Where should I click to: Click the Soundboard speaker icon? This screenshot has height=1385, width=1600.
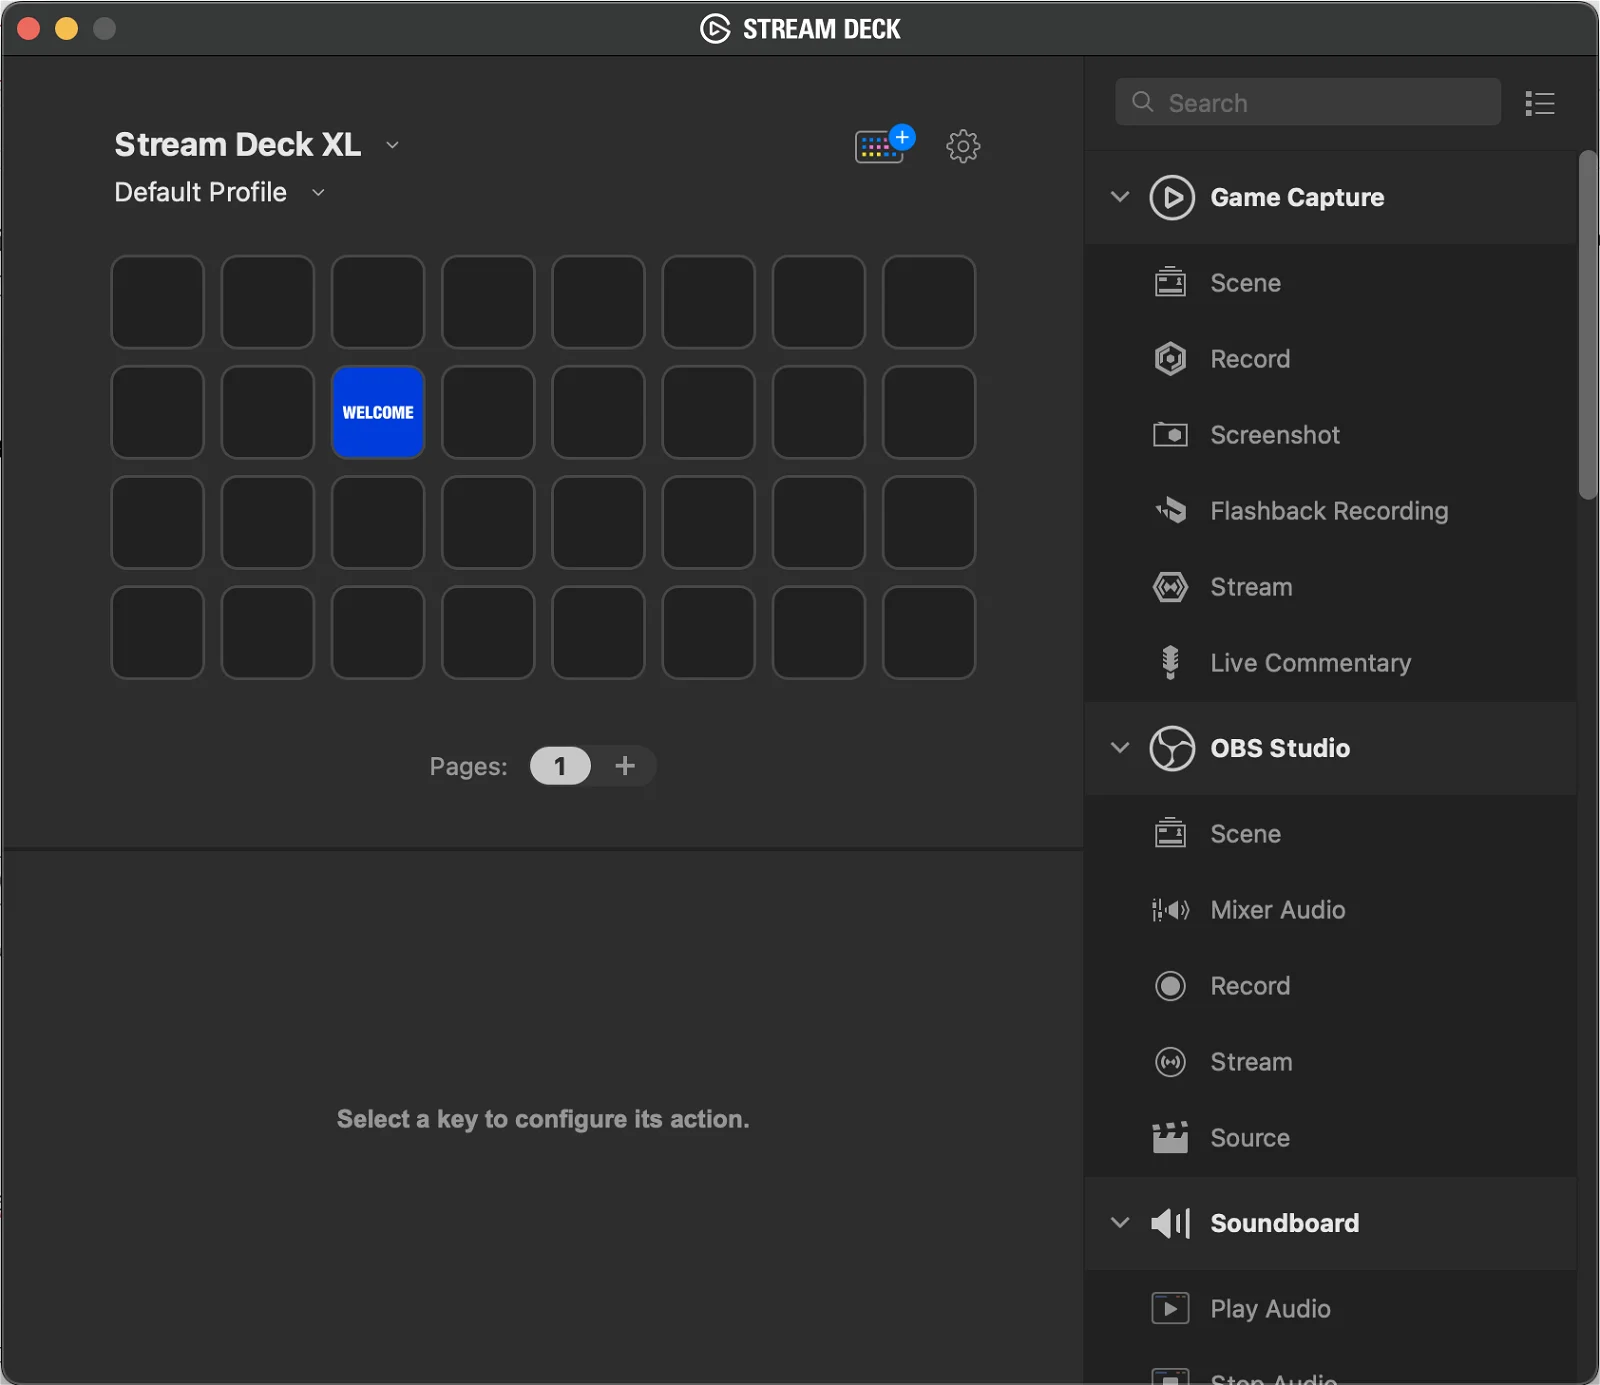pyautogui.click(x=1171, y=1223)
